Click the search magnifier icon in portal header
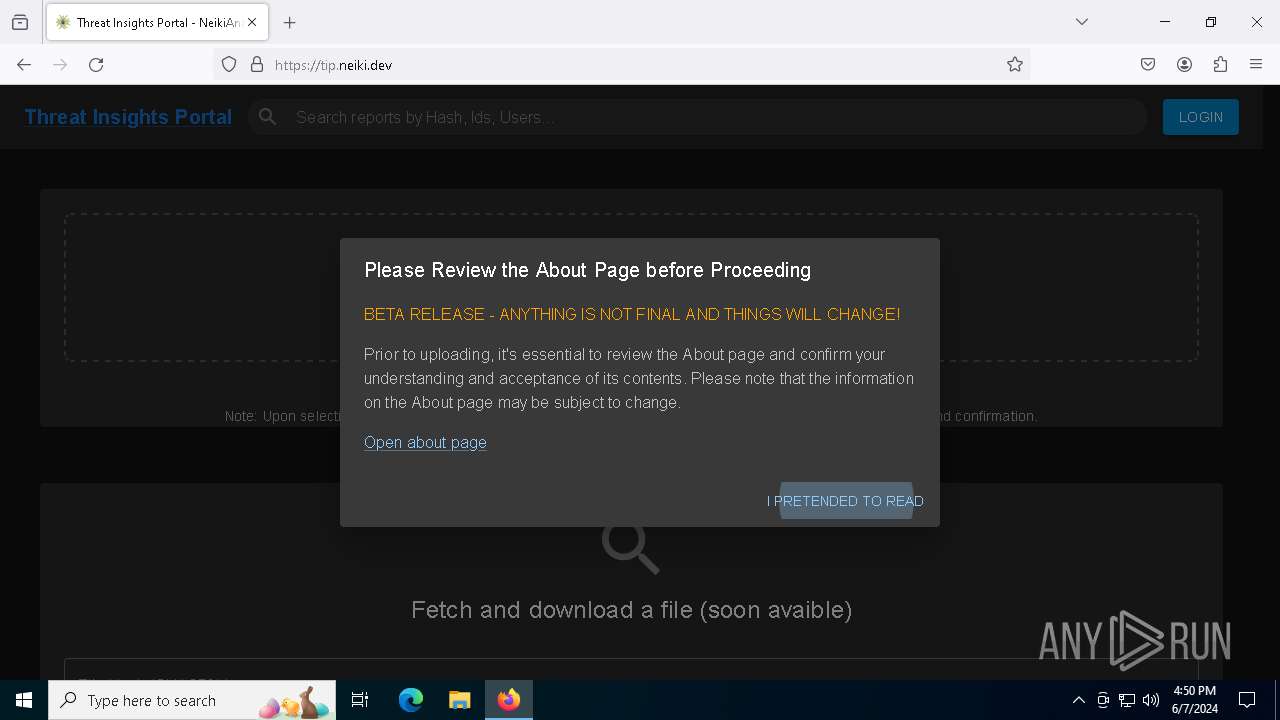 tap(267, 117)
